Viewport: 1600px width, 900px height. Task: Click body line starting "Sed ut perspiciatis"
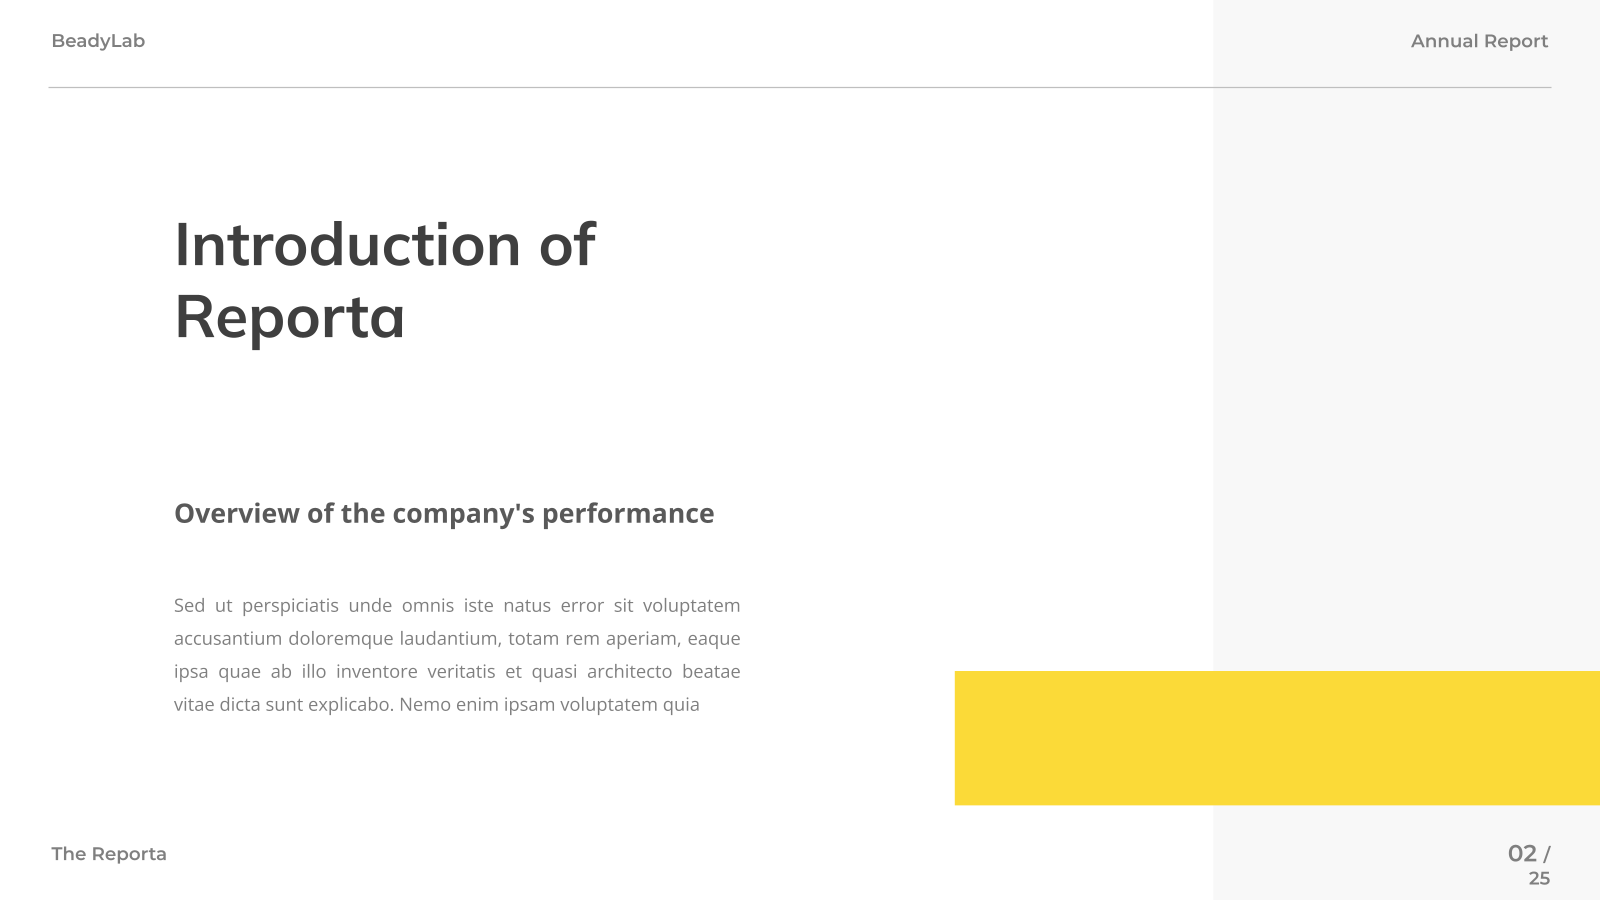click(457, 606)
